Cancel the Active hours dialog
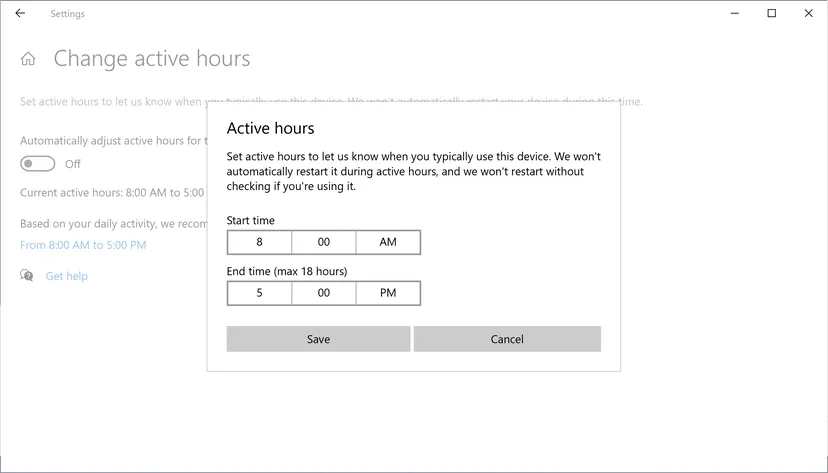Screen dimensions: 828x473 point(507,339)
